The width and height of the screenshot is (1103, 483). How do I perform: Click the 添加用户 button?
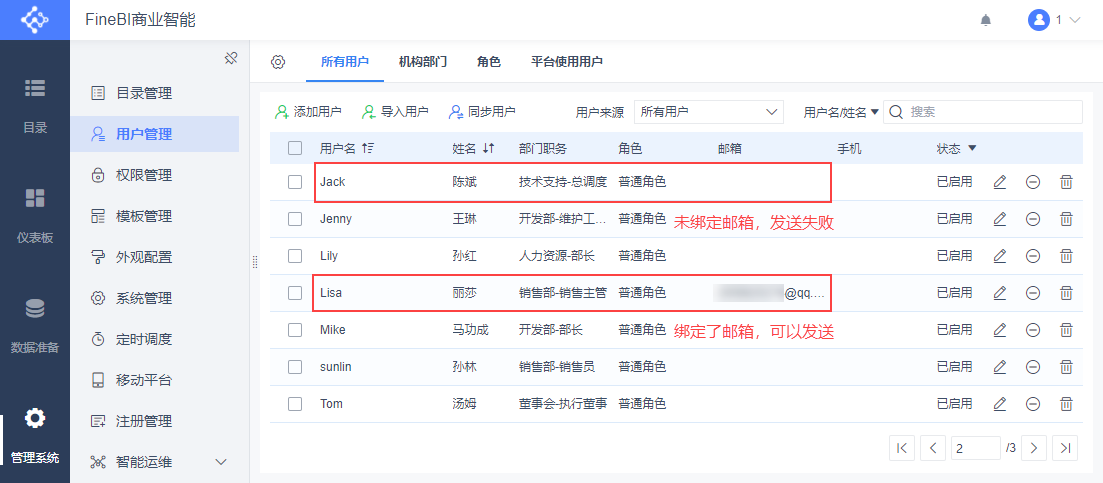click(x=308, y=112)
